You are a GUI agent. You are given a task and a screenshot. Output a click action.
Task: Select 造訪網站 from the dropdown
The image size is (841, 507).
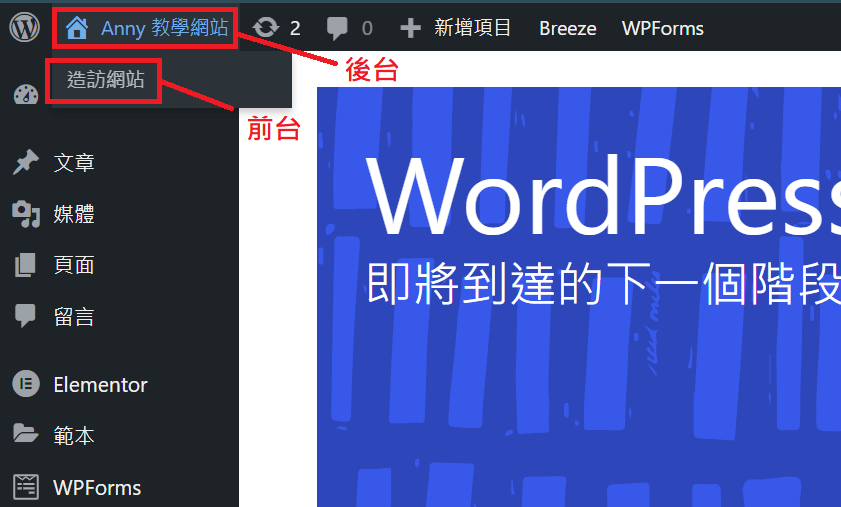[x=105, y=80]
